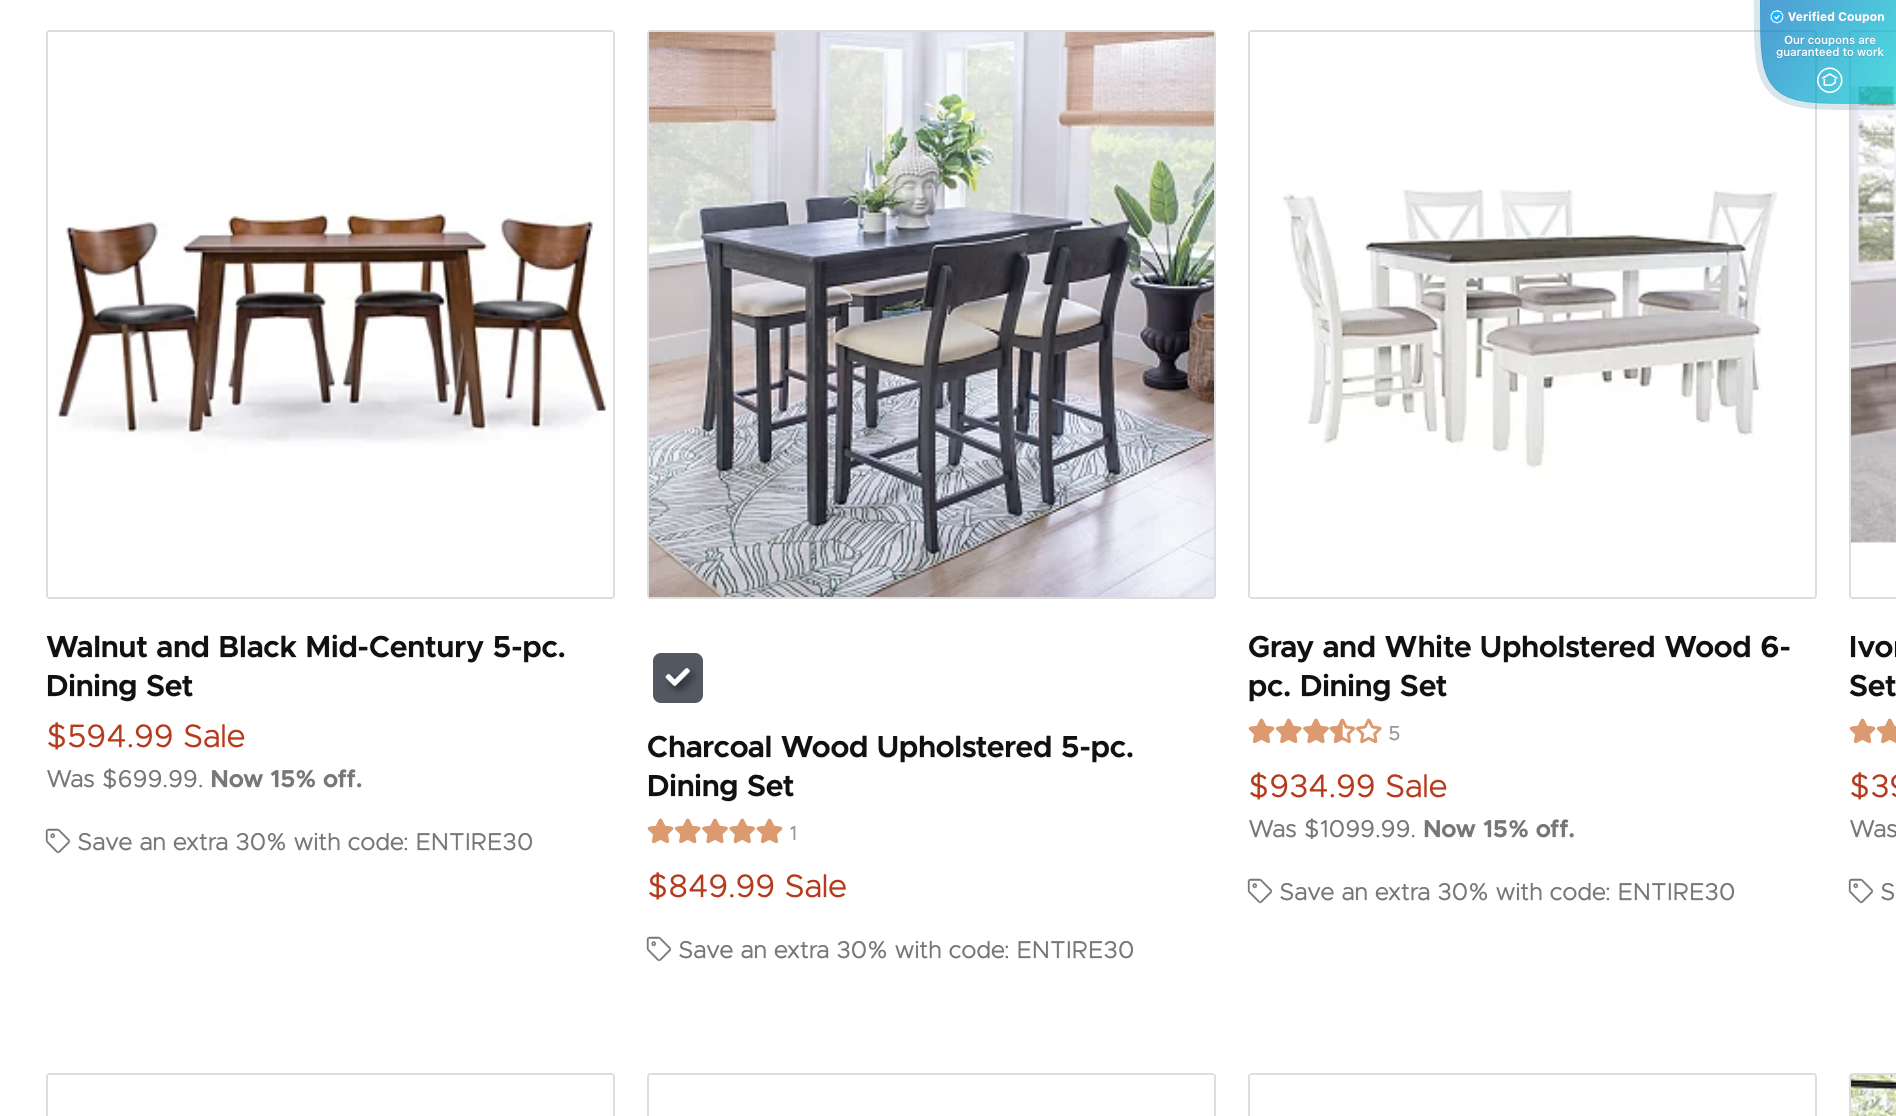Click the $849.99 Sale price
The height and width of the screenshot is (1116, 1896).
747,886
